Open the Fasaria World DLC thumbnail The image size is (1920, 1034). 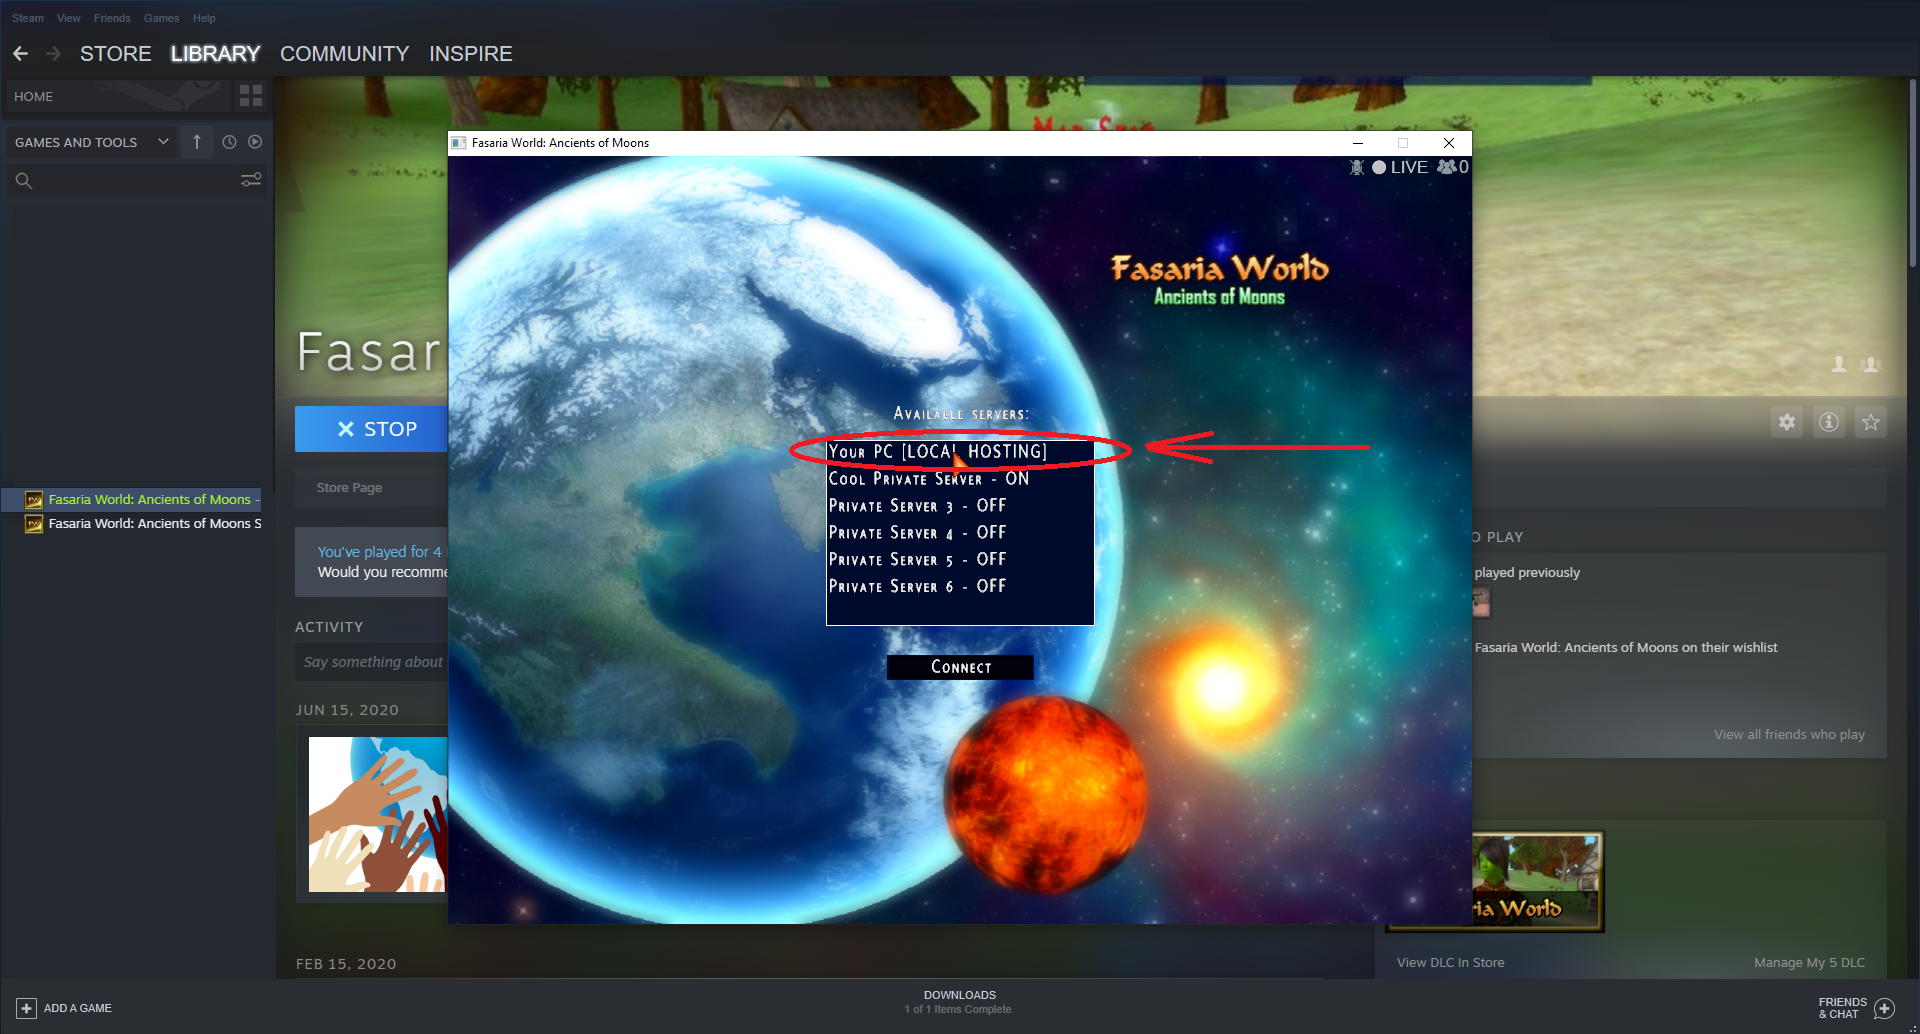1537,882
